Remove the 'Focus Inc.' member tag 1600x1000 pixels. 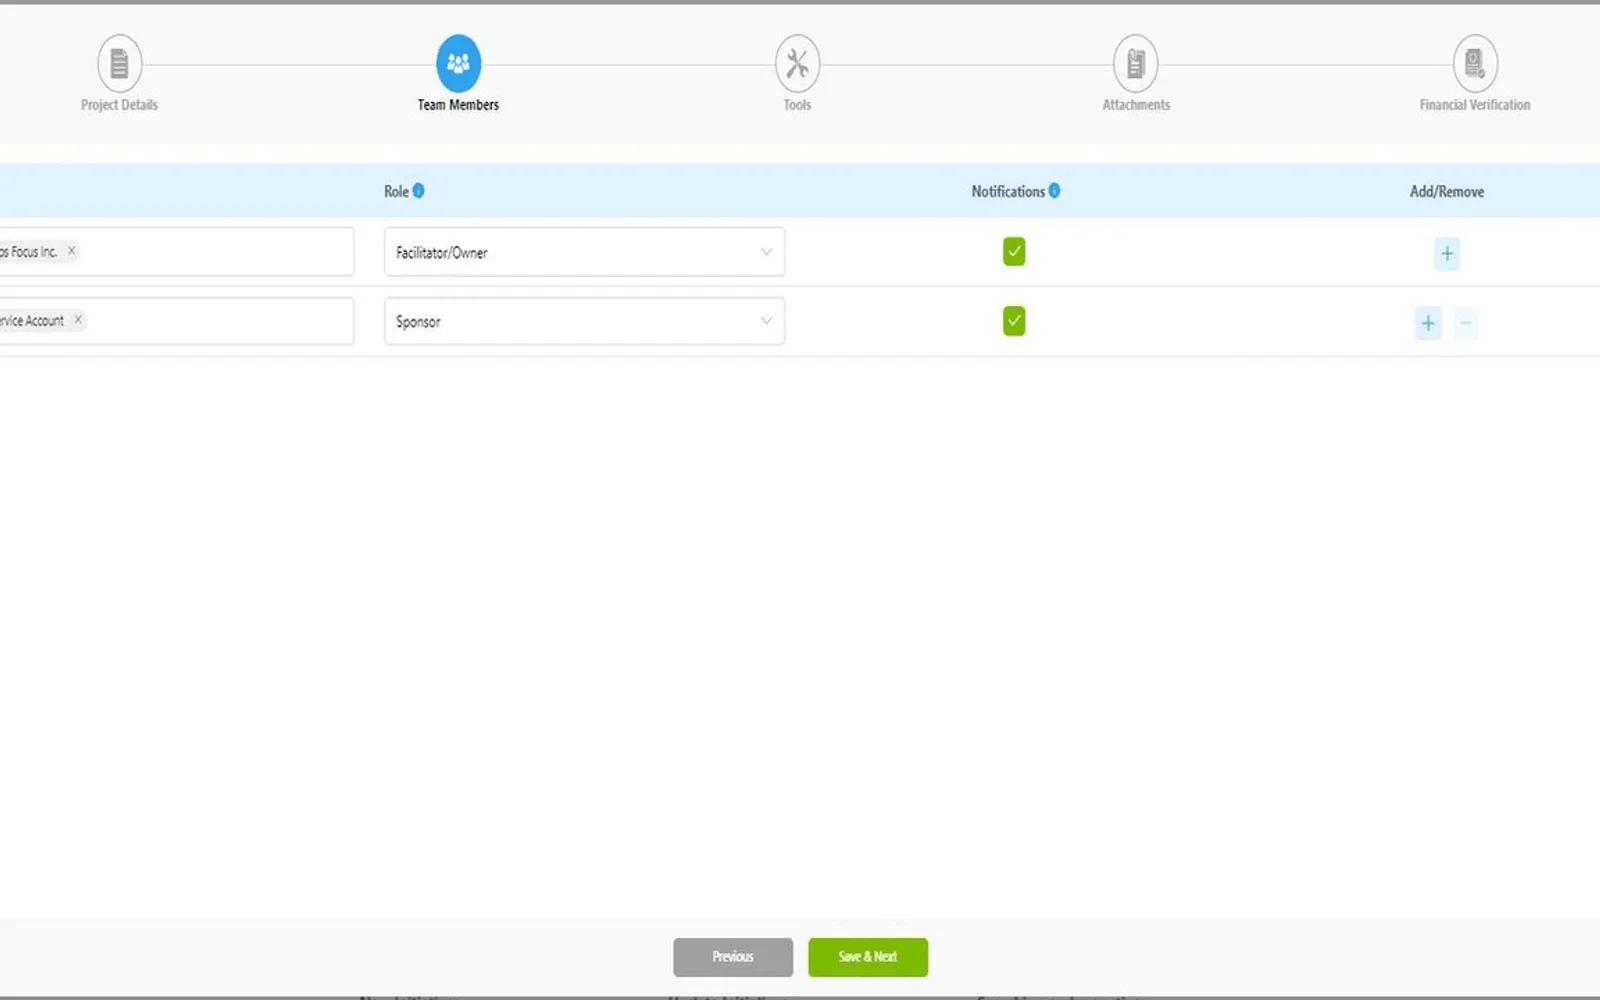[x=71, y=251]
